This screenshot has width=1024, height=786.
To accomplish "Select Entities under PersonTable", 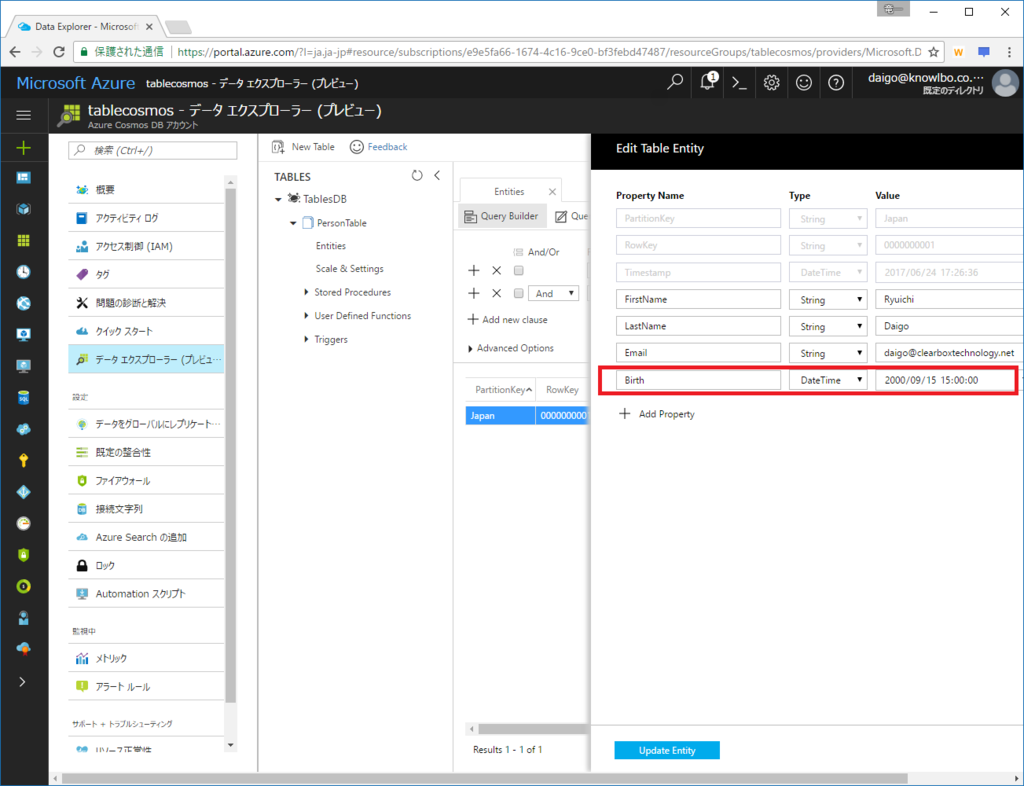I will coord(330,245).
